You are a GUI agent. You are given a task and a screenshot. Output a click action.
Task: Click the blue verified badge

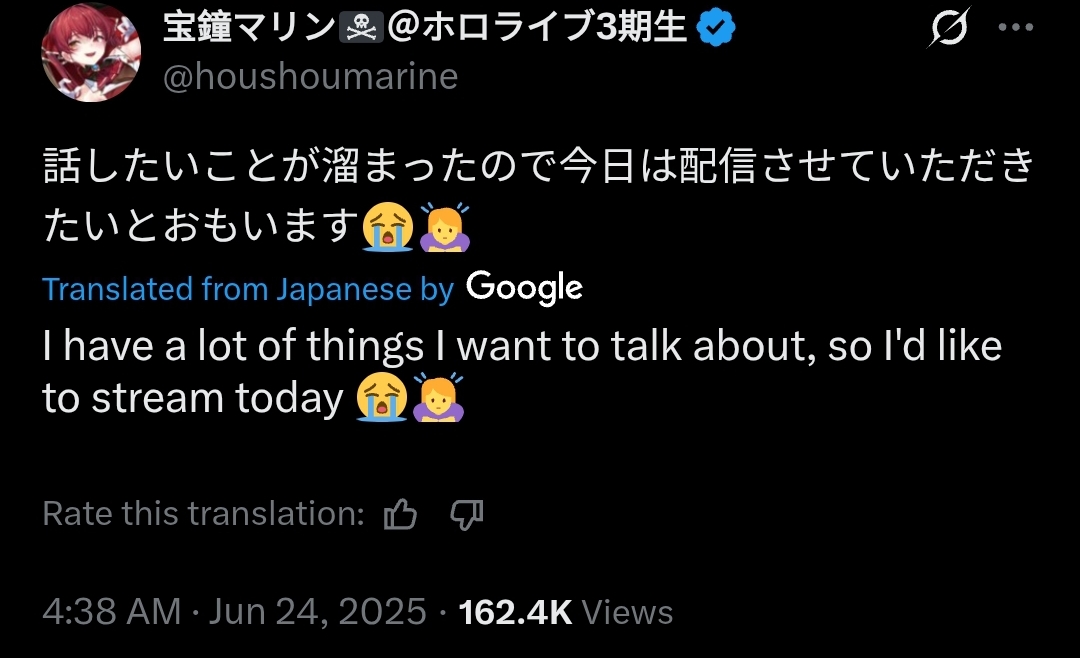click(716, 30)
